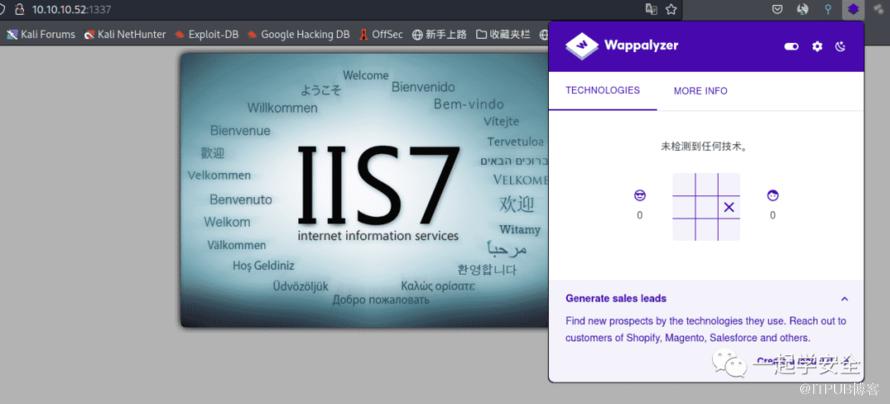Click the 未检测到任何技术 message text
Viewport: 890px width, 404px height.
coord(705,146)
